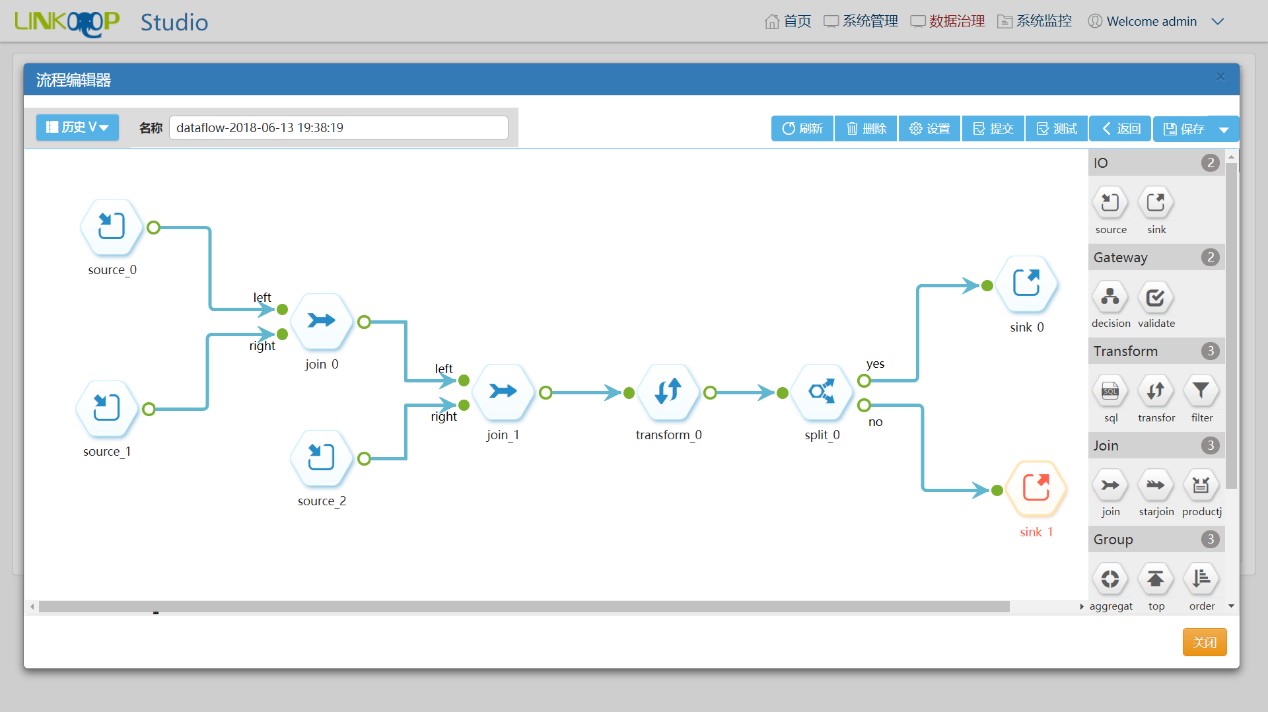Open the Welcome admin user menu
Viewport: 1268px width, 712px height.
click(1155, 21)
